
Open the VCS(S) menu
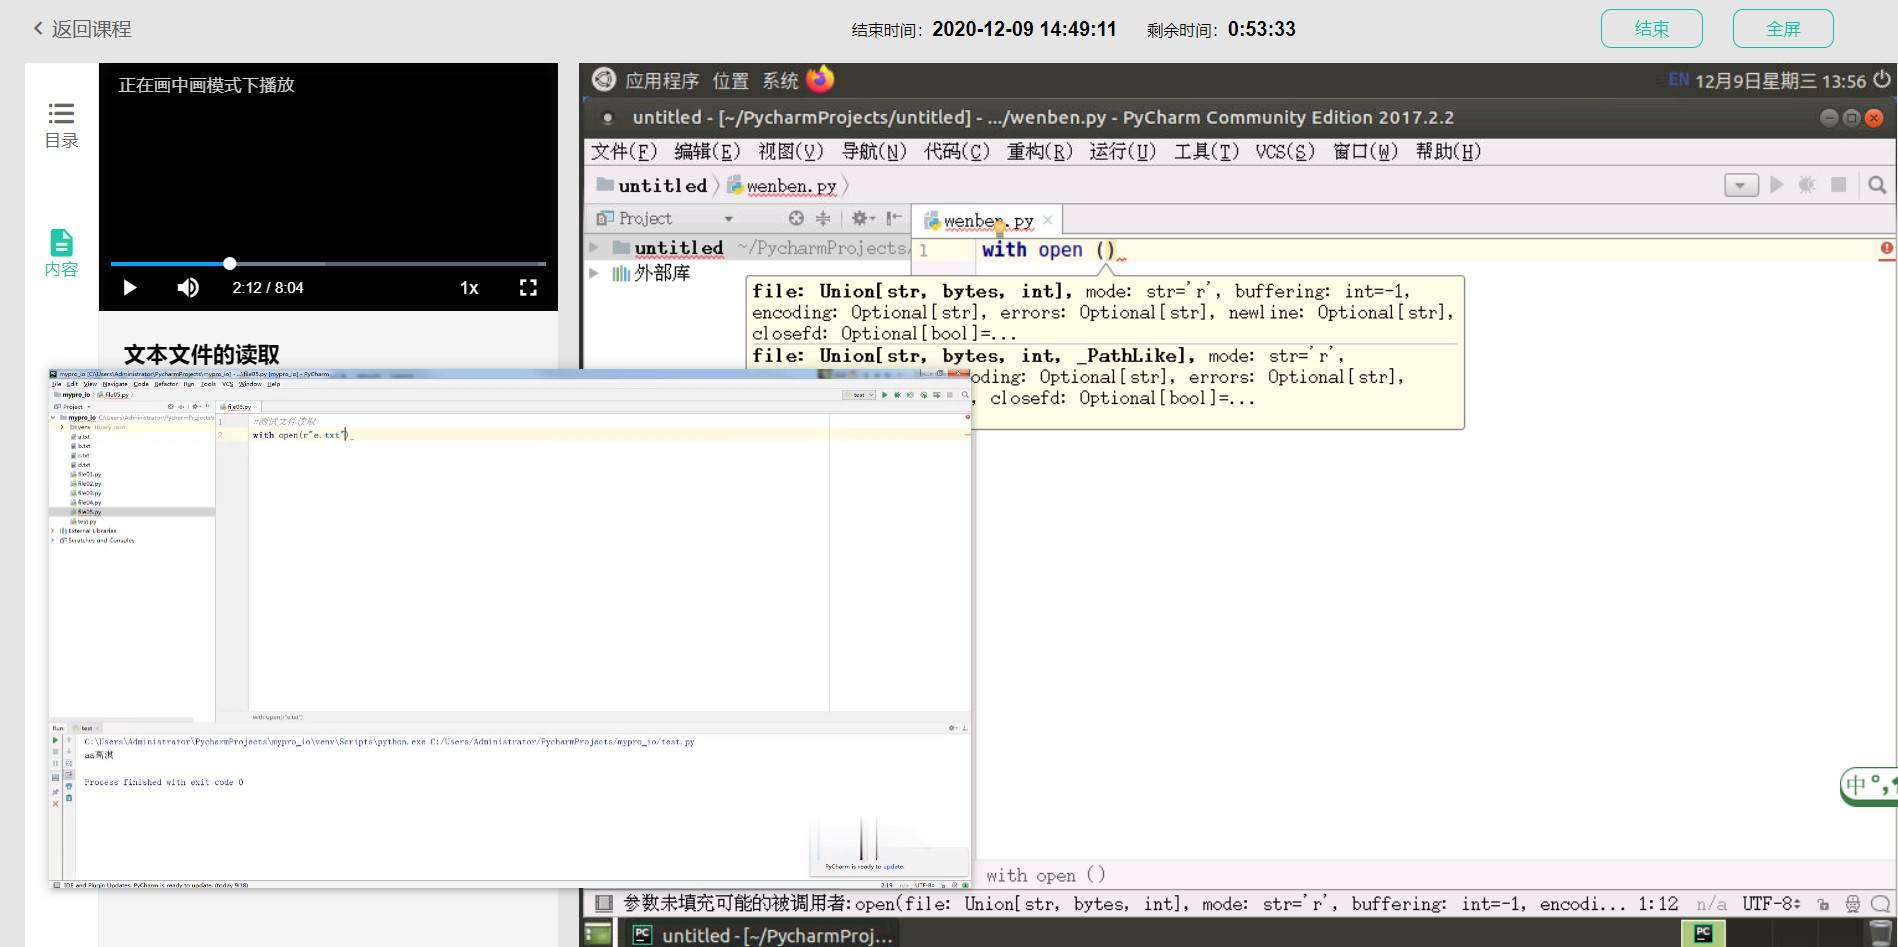[x=1285, y=151]
